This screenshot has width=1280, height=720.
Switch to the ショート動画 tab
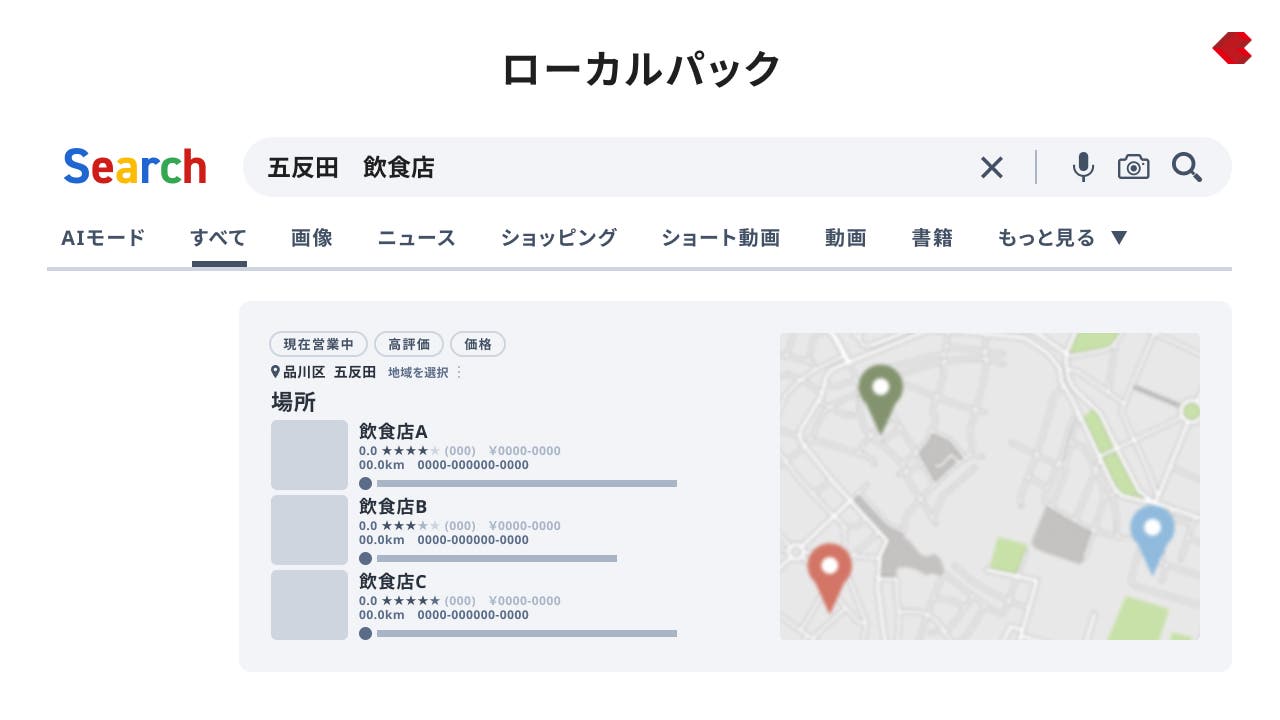coord(720,238)
